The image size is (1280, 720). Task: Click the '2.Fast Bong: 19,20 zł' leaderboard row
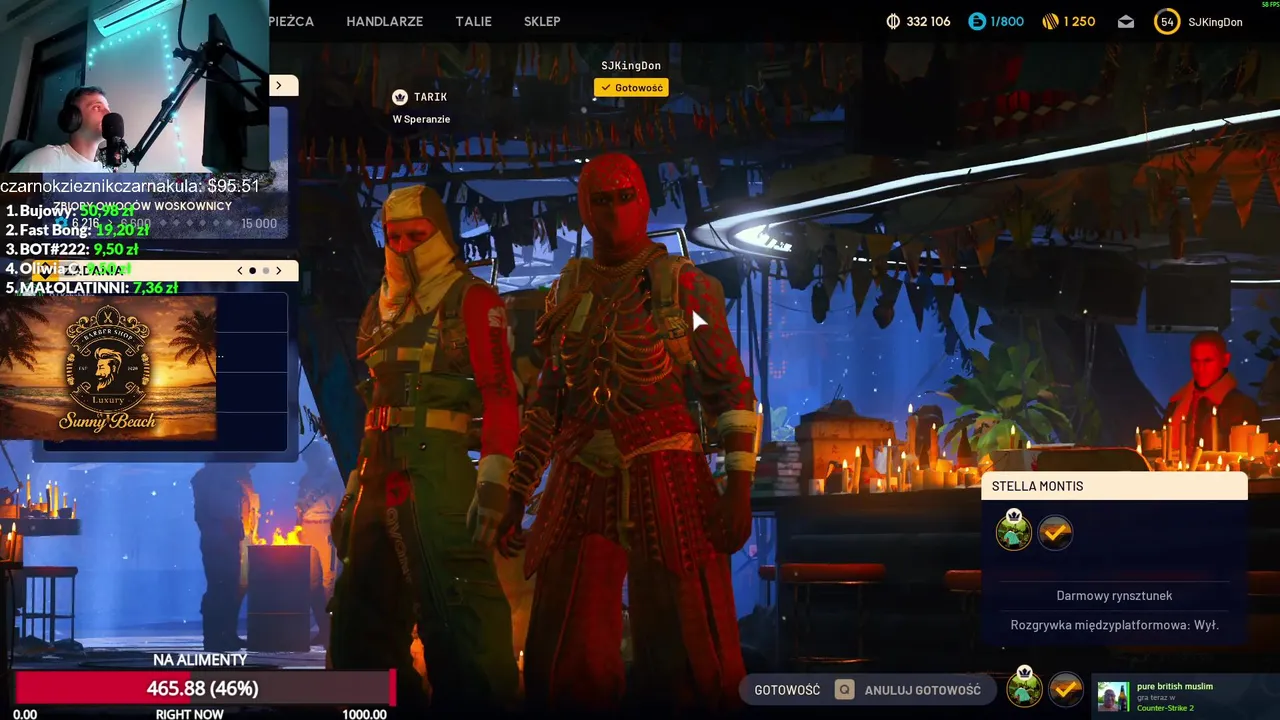(x=77, y=230)
